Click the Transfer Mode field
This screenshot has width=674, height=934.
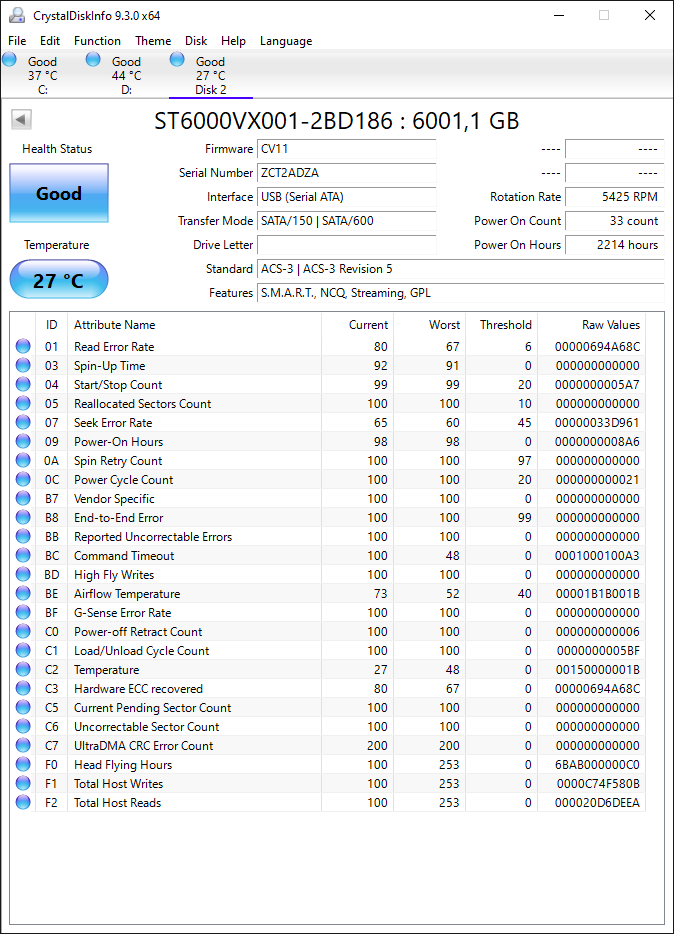[x=347, y=220]
